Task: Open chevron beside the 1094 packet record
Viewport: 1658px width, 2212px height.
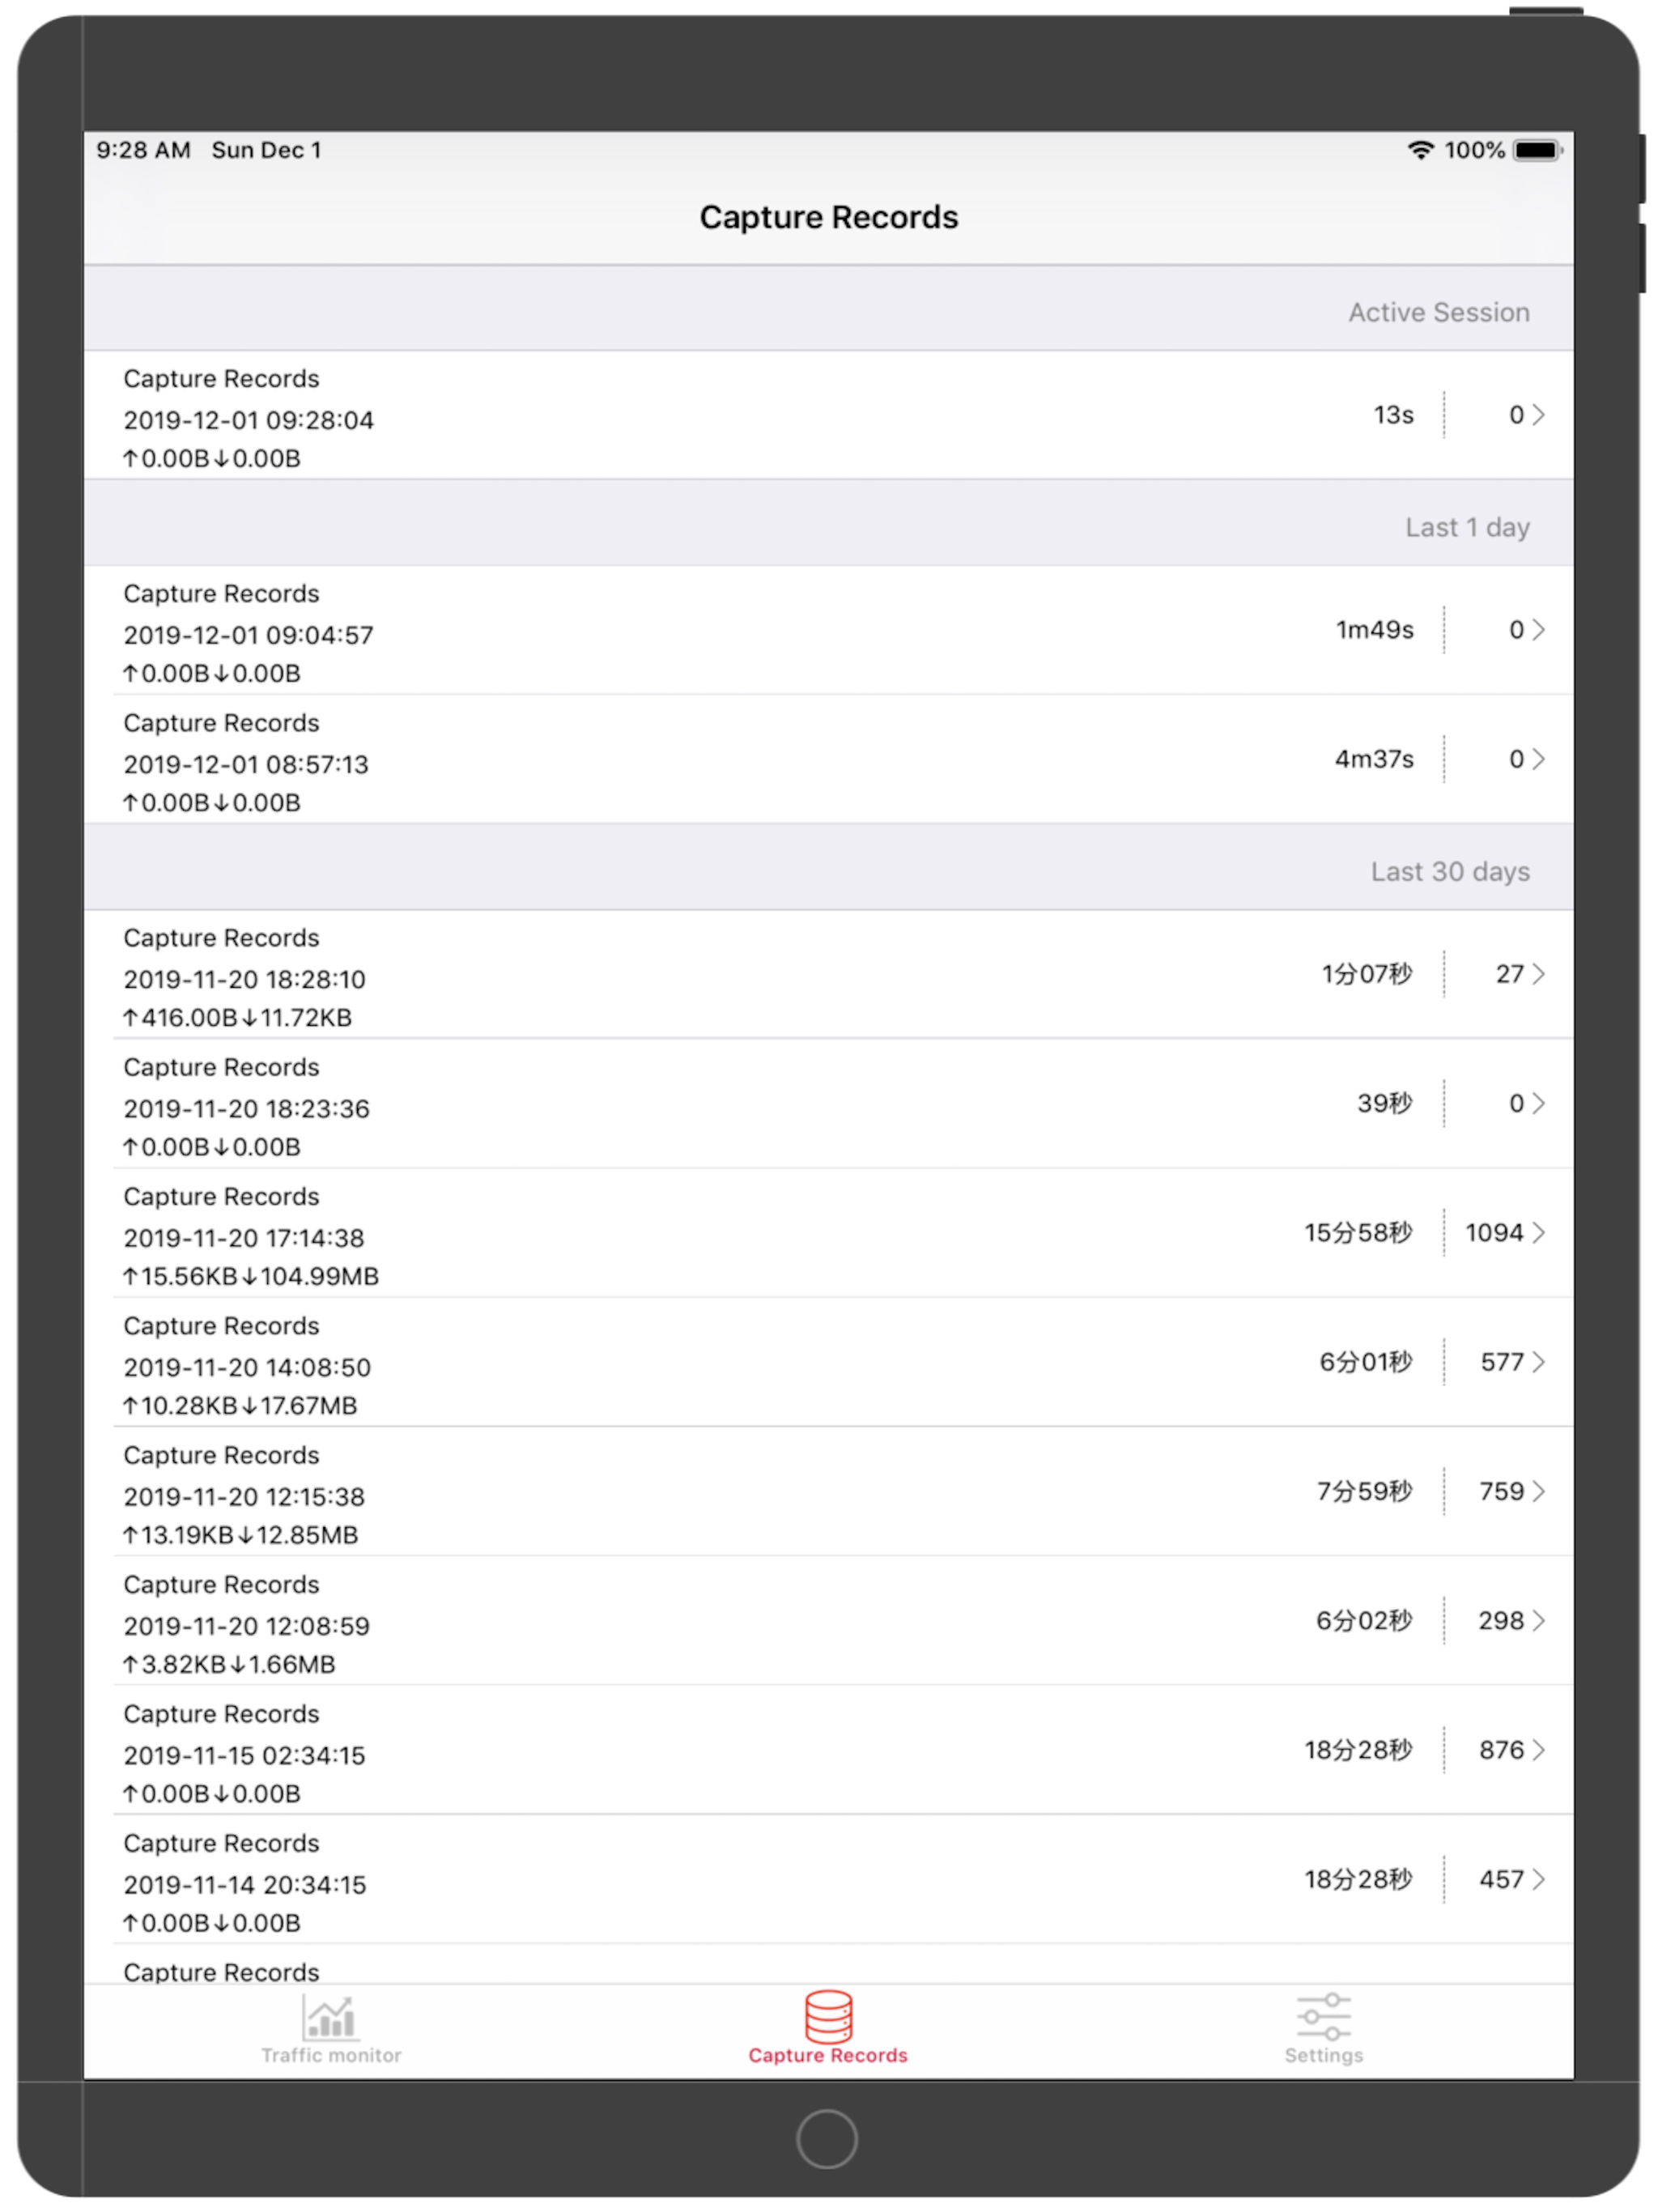Action: 1541,1233
